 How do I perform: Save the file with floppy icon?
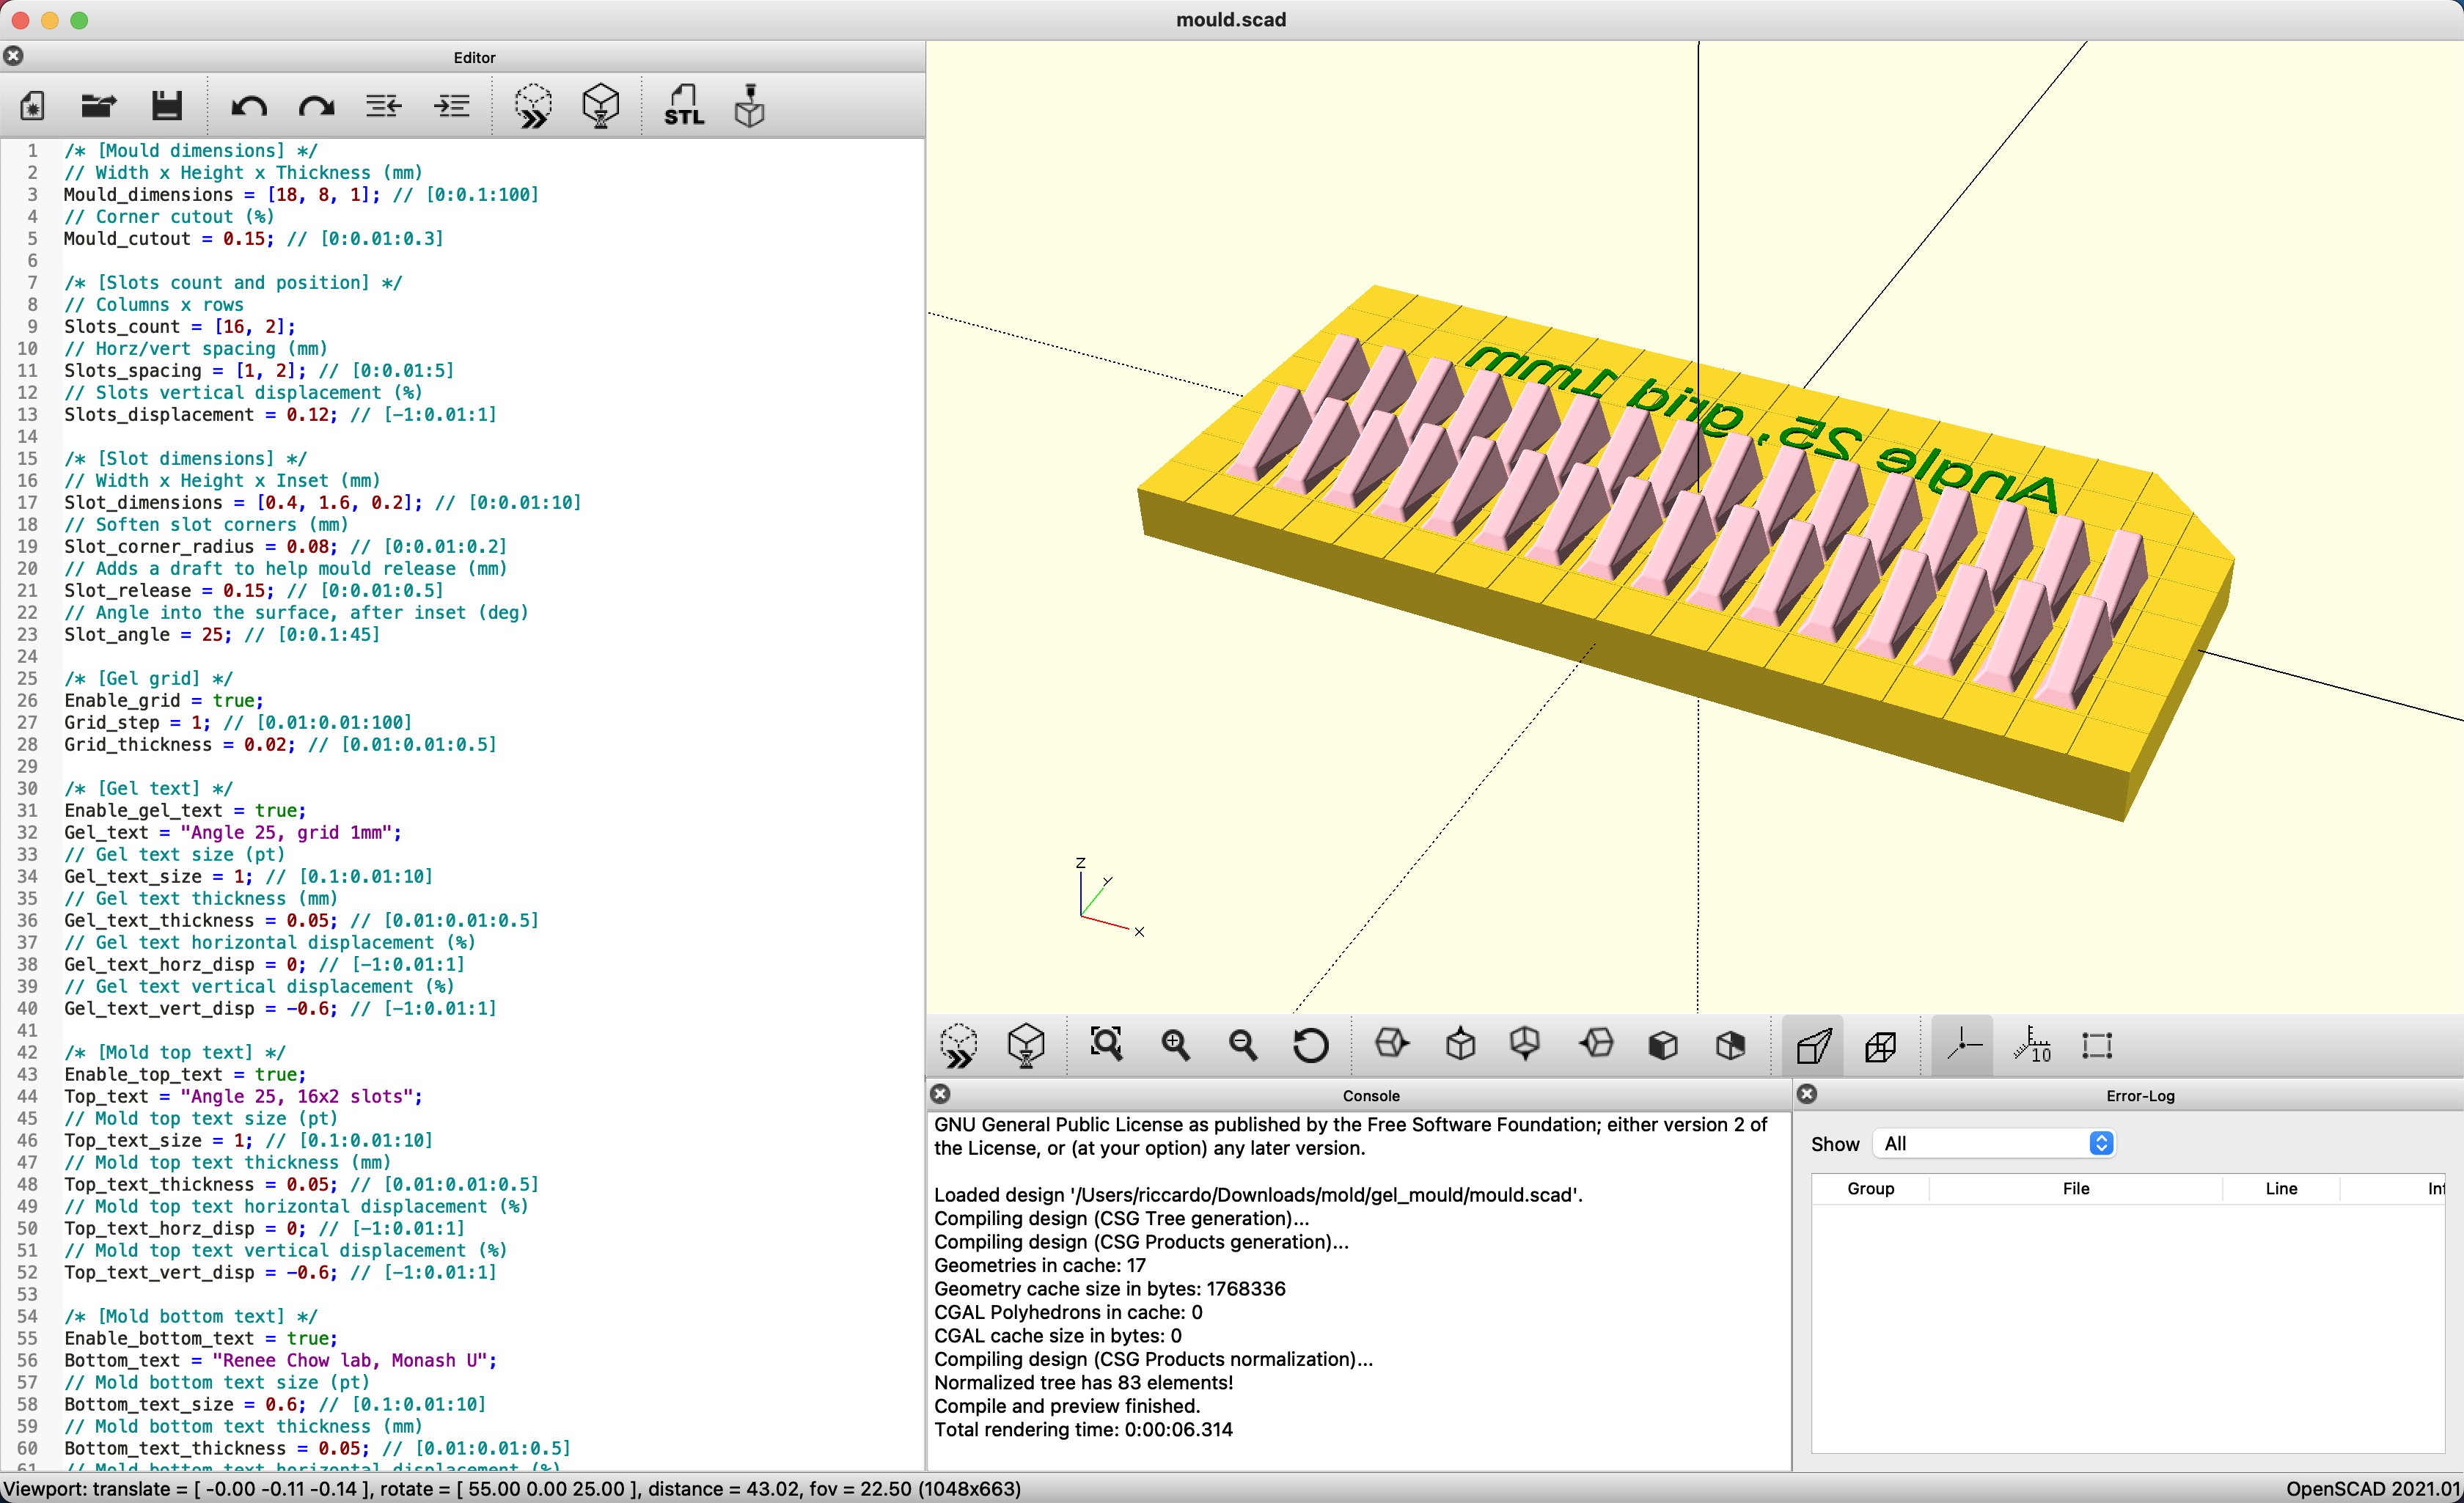tap(167, 105)
